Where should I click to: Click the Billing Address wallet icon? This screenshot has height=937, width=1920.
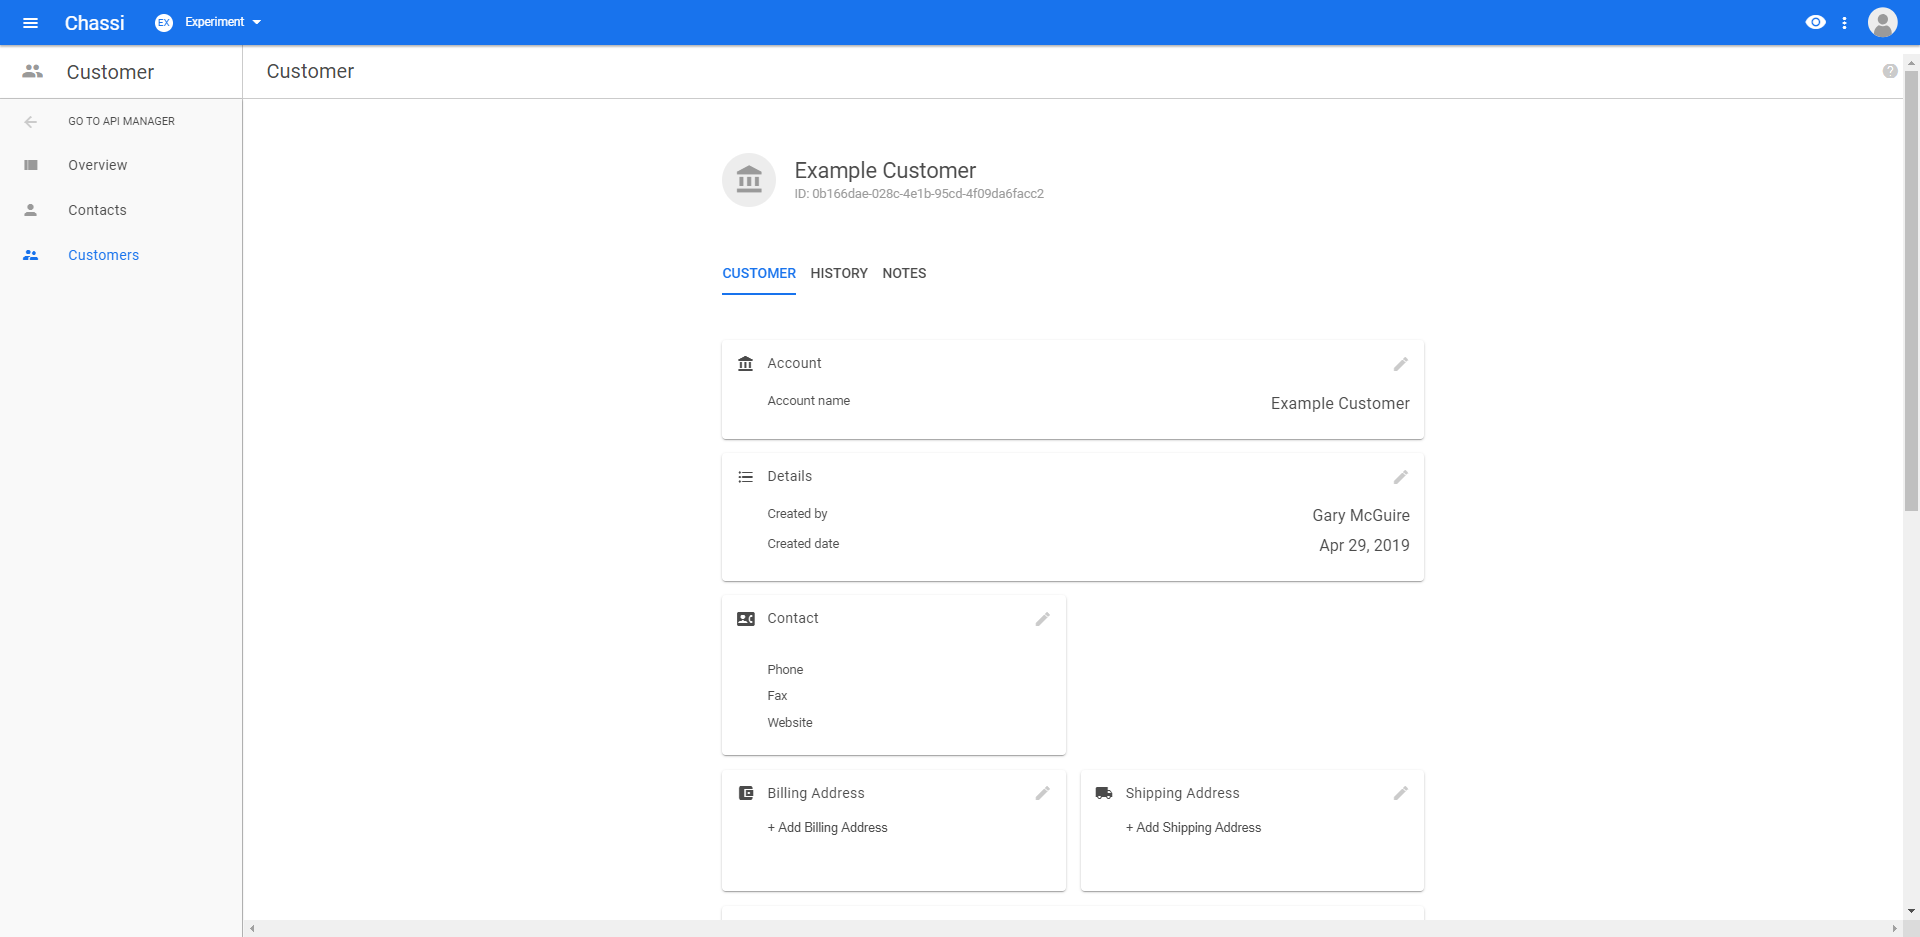[746, 793]
